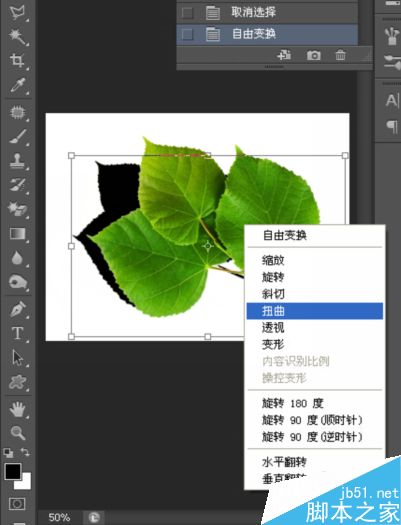
Task: Click the white background color swatch
Action: point(25,484)
